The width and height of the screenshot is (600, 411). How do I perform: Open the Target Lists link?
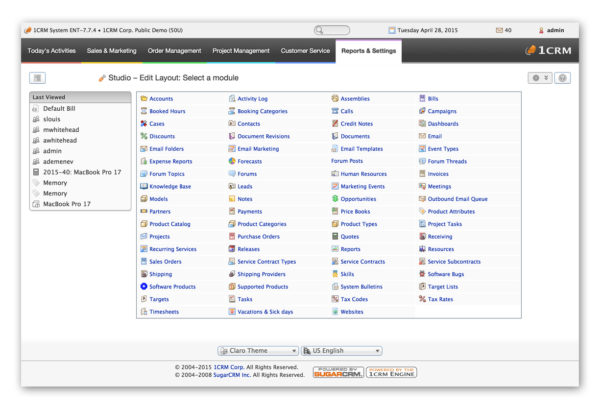coord(443,286)
